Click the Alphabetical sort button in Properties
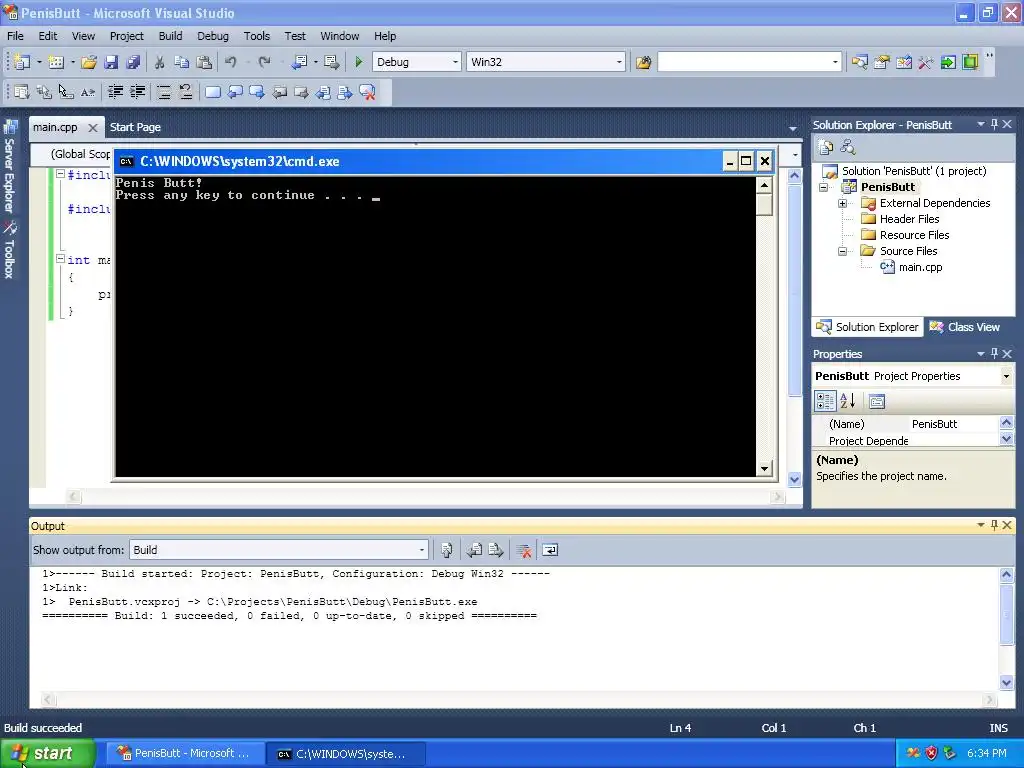This screenshot has height=768, width=1024. pyautogui.click(x=848, y=401)
